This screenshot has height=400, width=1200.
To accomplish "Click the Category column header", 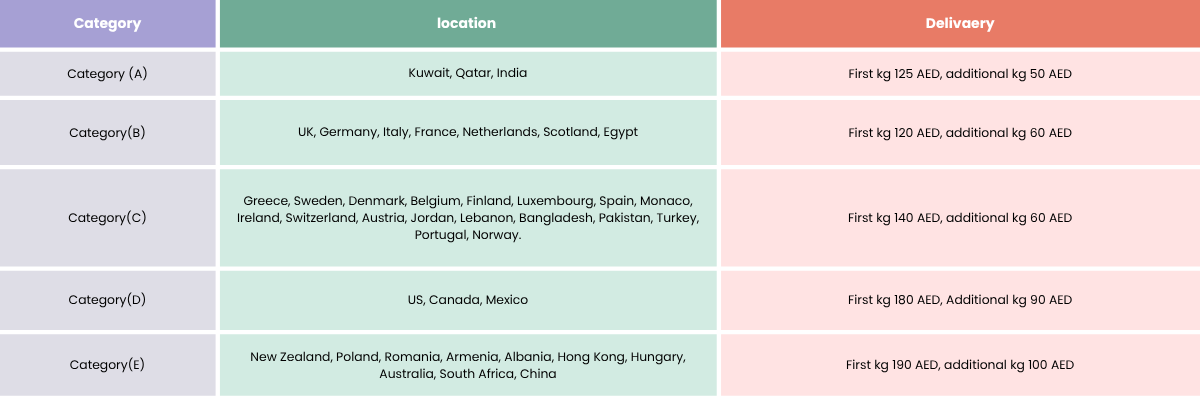I will click(107, 23).
